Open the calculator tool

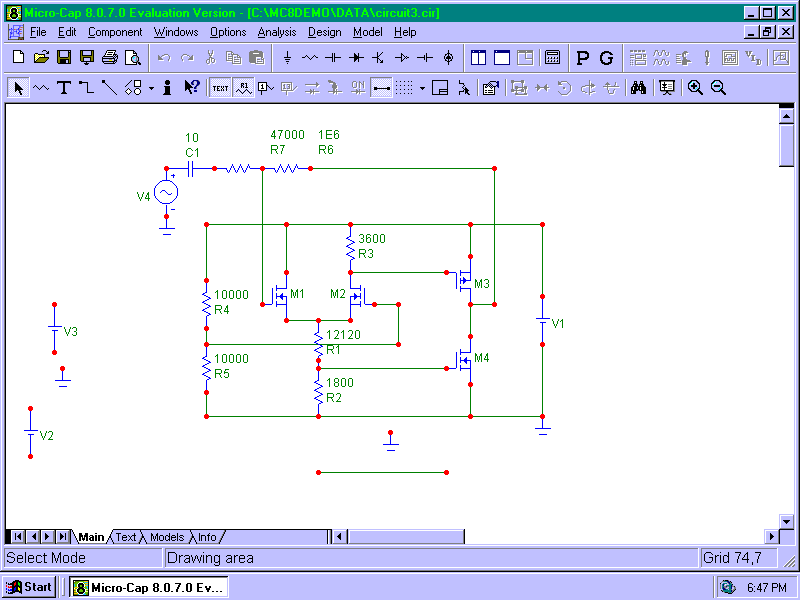coord(553,57)
